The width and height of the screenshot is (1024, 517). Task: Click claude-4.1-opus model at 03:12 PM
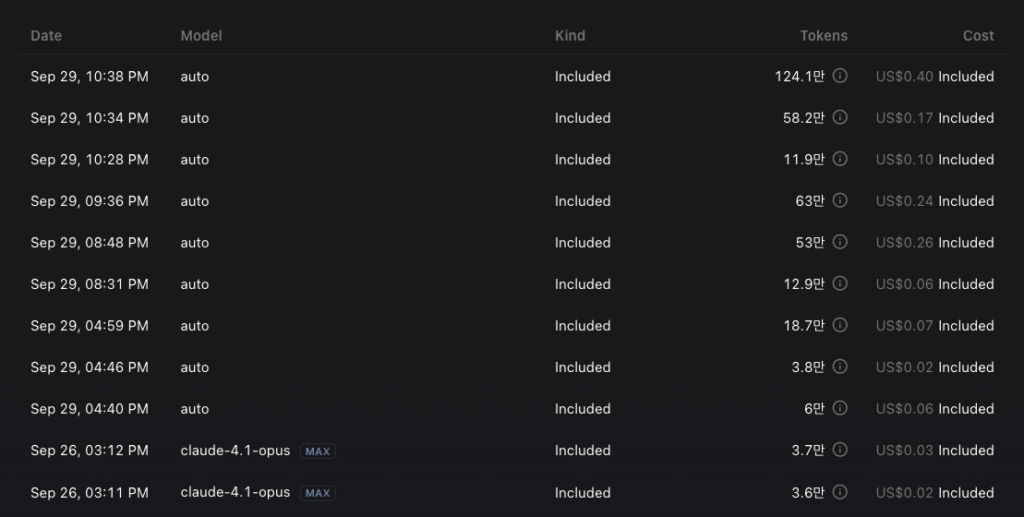pos(235,450)
